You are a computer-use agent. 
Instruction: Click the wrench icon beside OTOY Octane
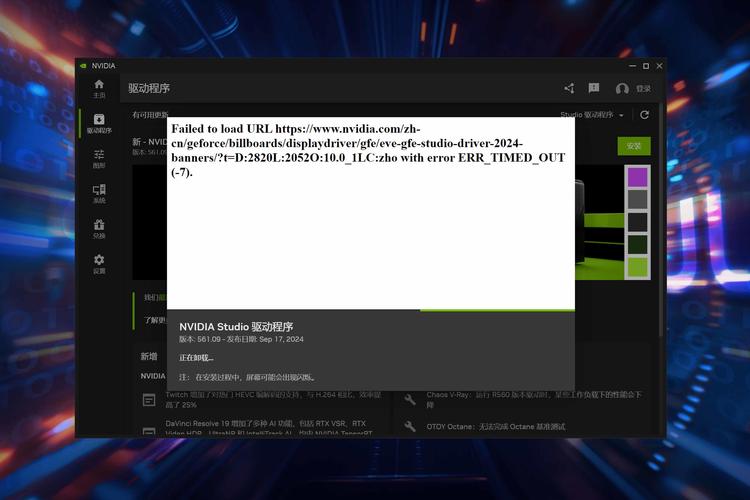[x=410, y=426]
